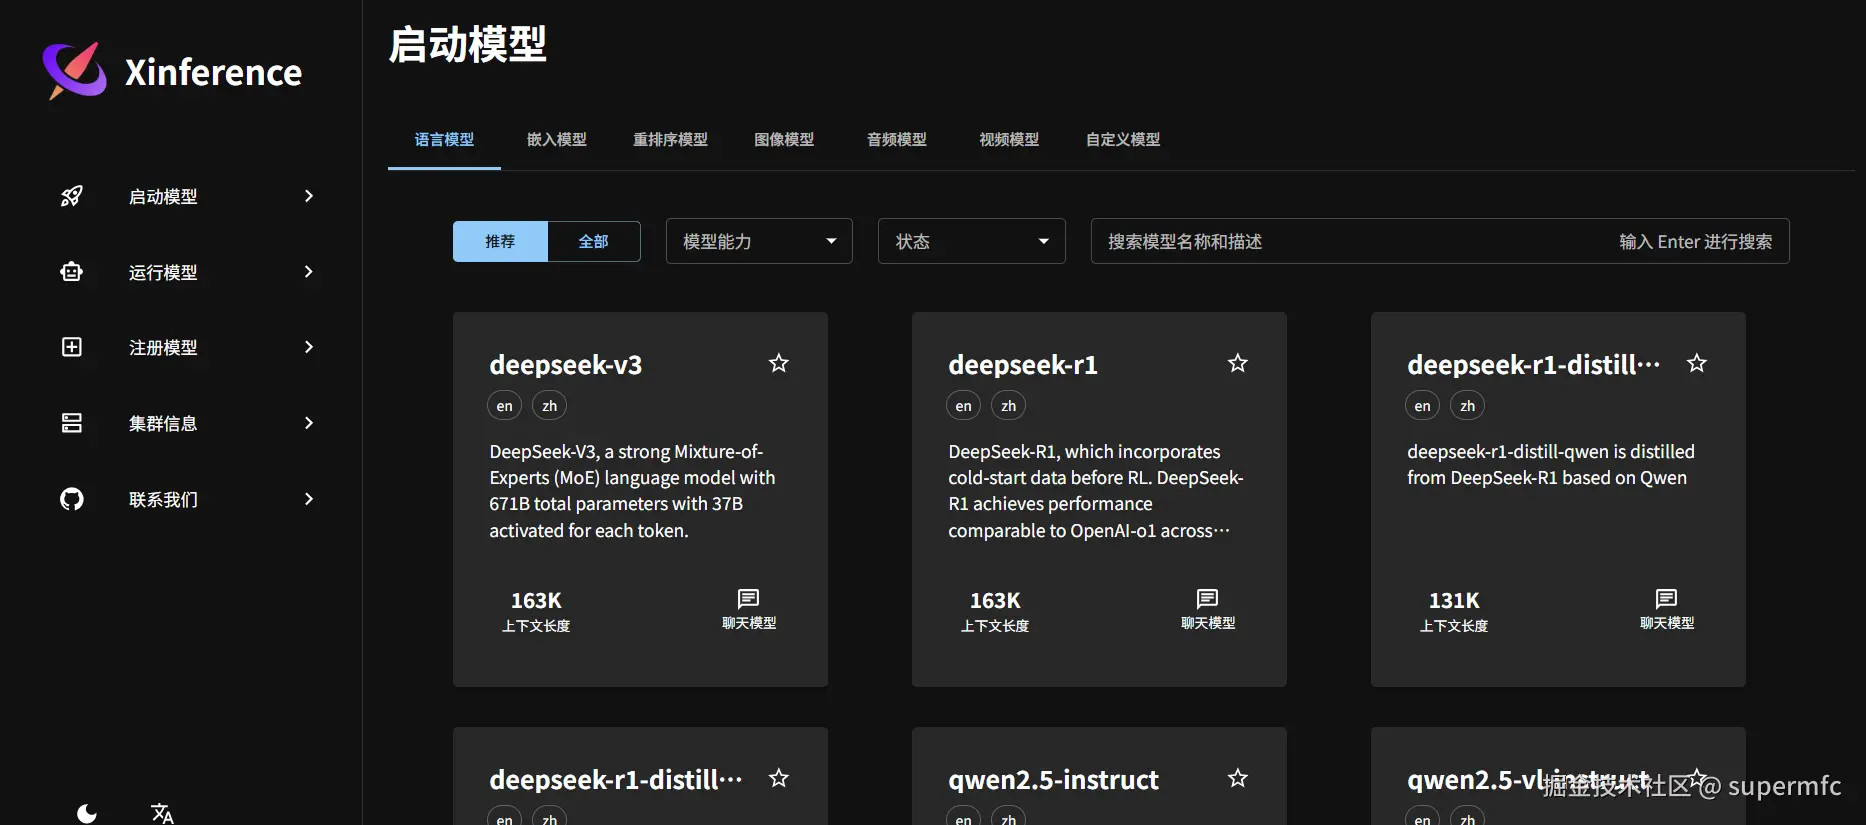
Task: Click the robot icon for 运行模型
Action: pos(71,272)
